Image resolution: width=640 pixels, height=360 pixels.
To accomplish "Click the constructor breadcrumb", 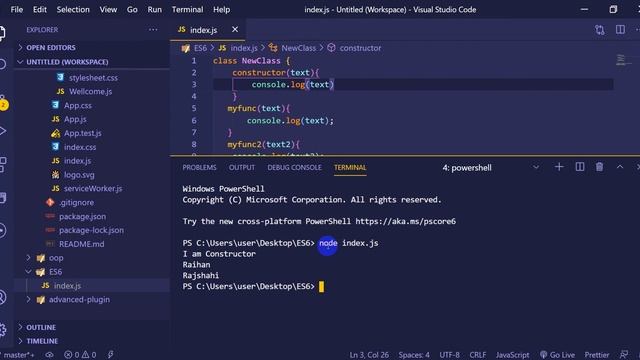I will click(360, 48).
